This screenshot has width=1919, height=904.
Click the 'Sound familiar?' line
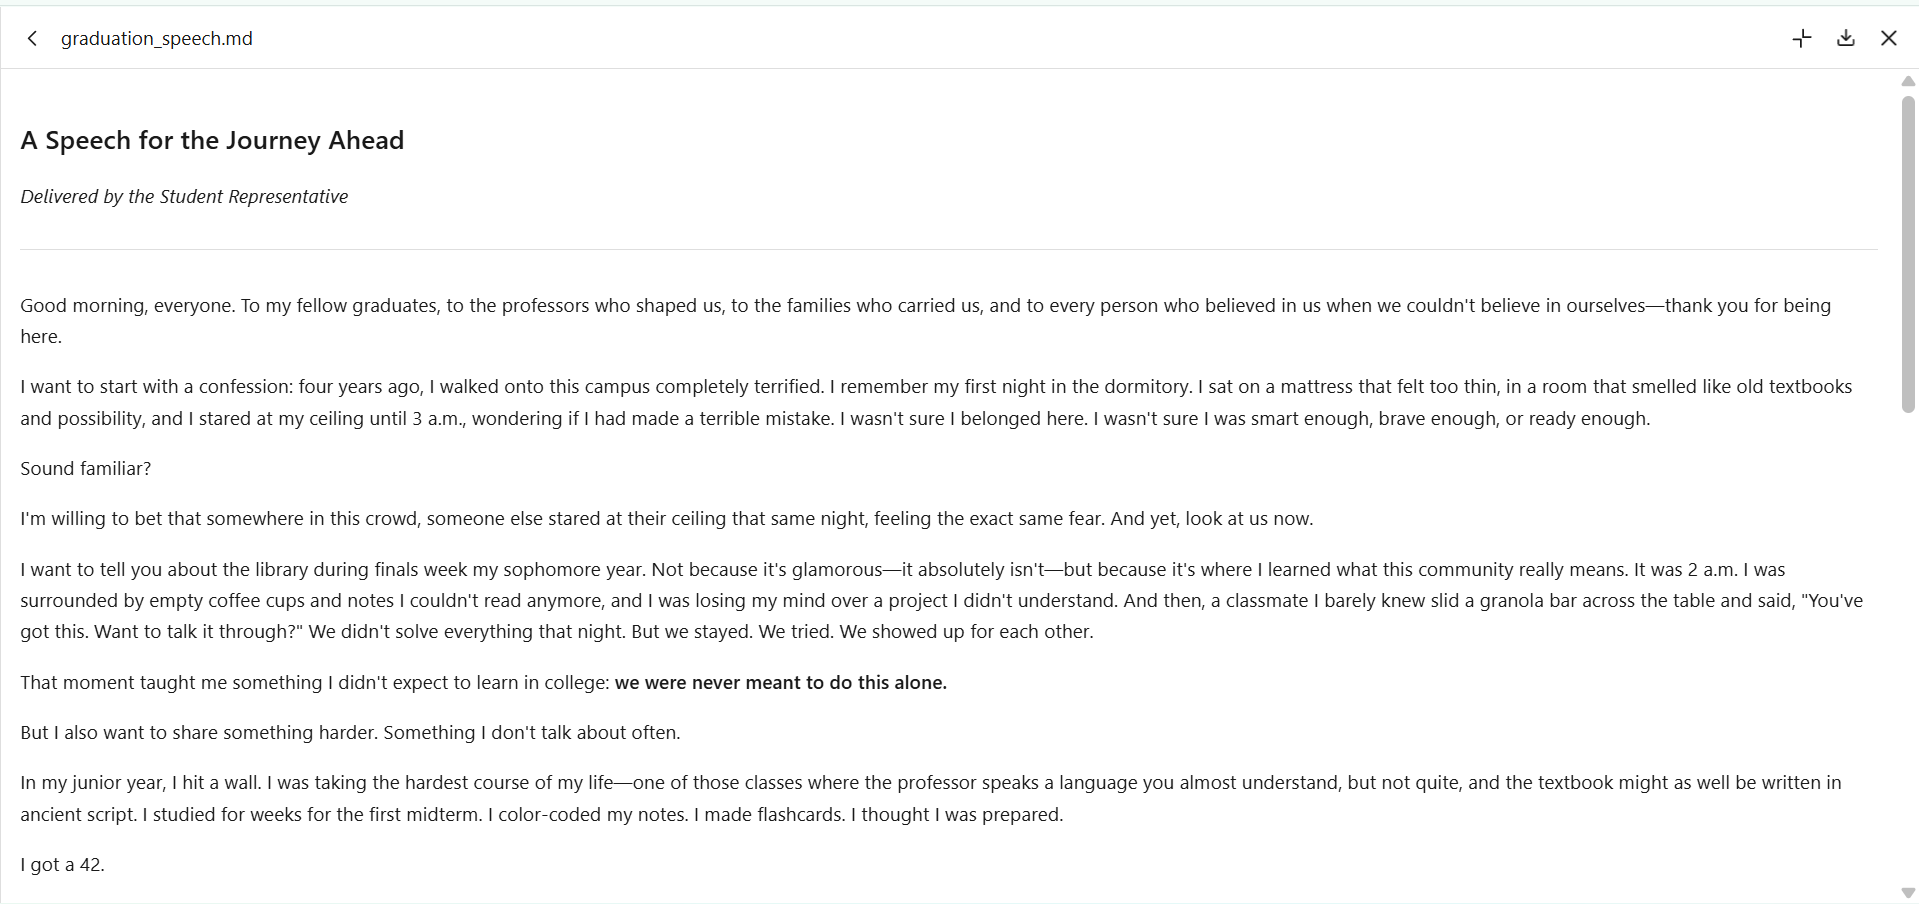[x=86, y=468]
